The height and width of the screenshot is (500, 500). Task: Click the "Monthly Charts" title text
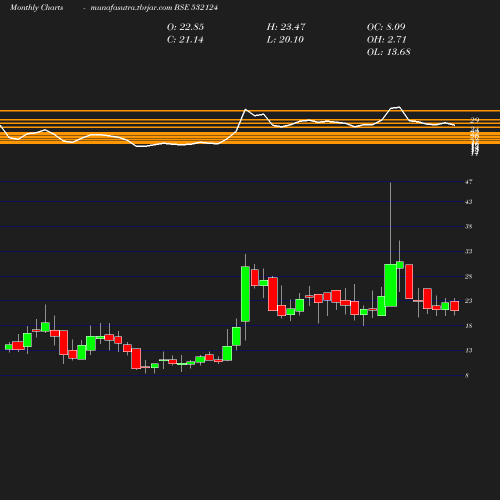click(x=36, y=8)
